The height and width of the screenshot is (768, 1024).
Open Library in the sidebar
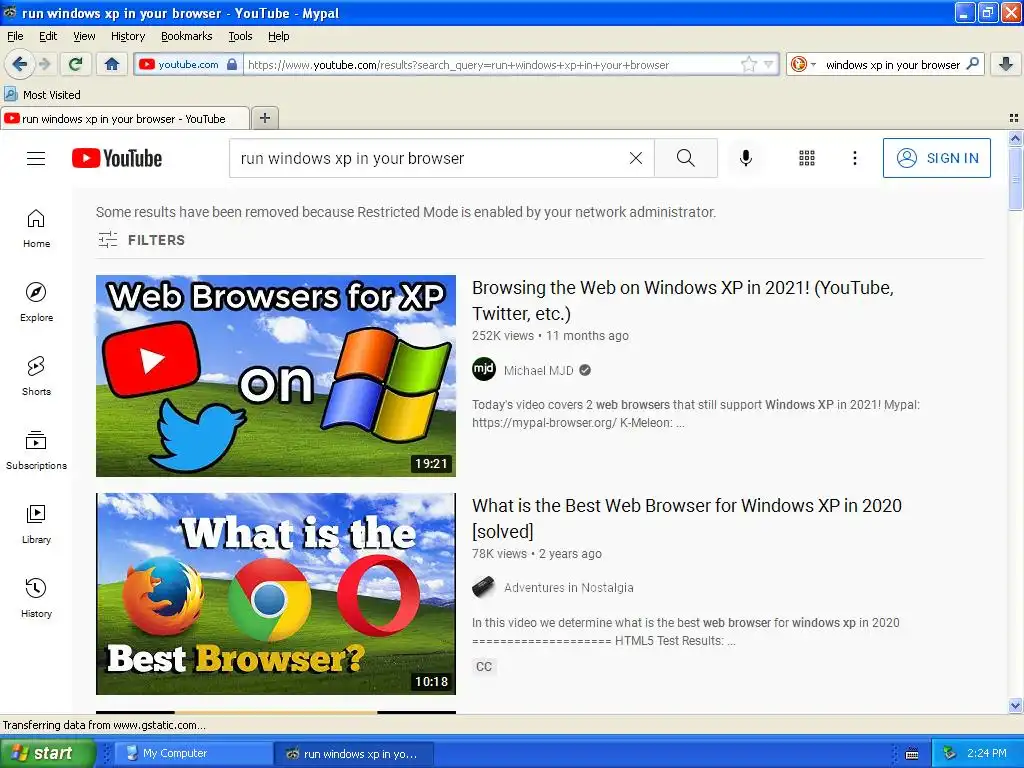pos(37,524)
